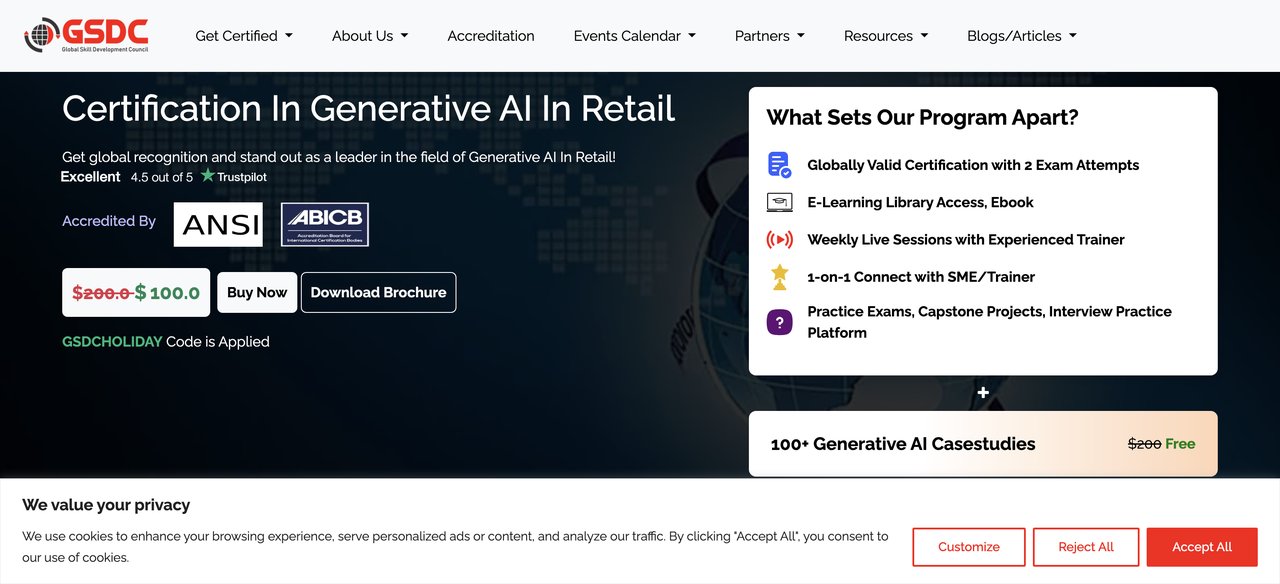Click 'Globally Valid Certification with 2 Exam Attempts'

point(973,165)
